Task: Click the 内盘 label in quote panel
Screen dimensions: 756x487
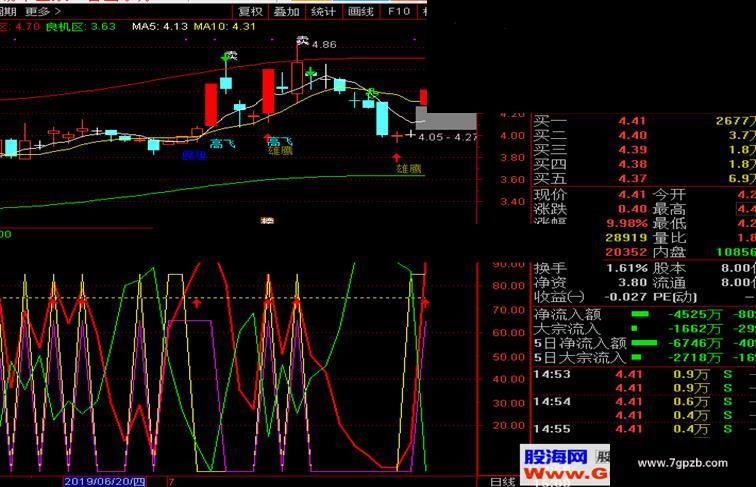Action: click(669, 252)
